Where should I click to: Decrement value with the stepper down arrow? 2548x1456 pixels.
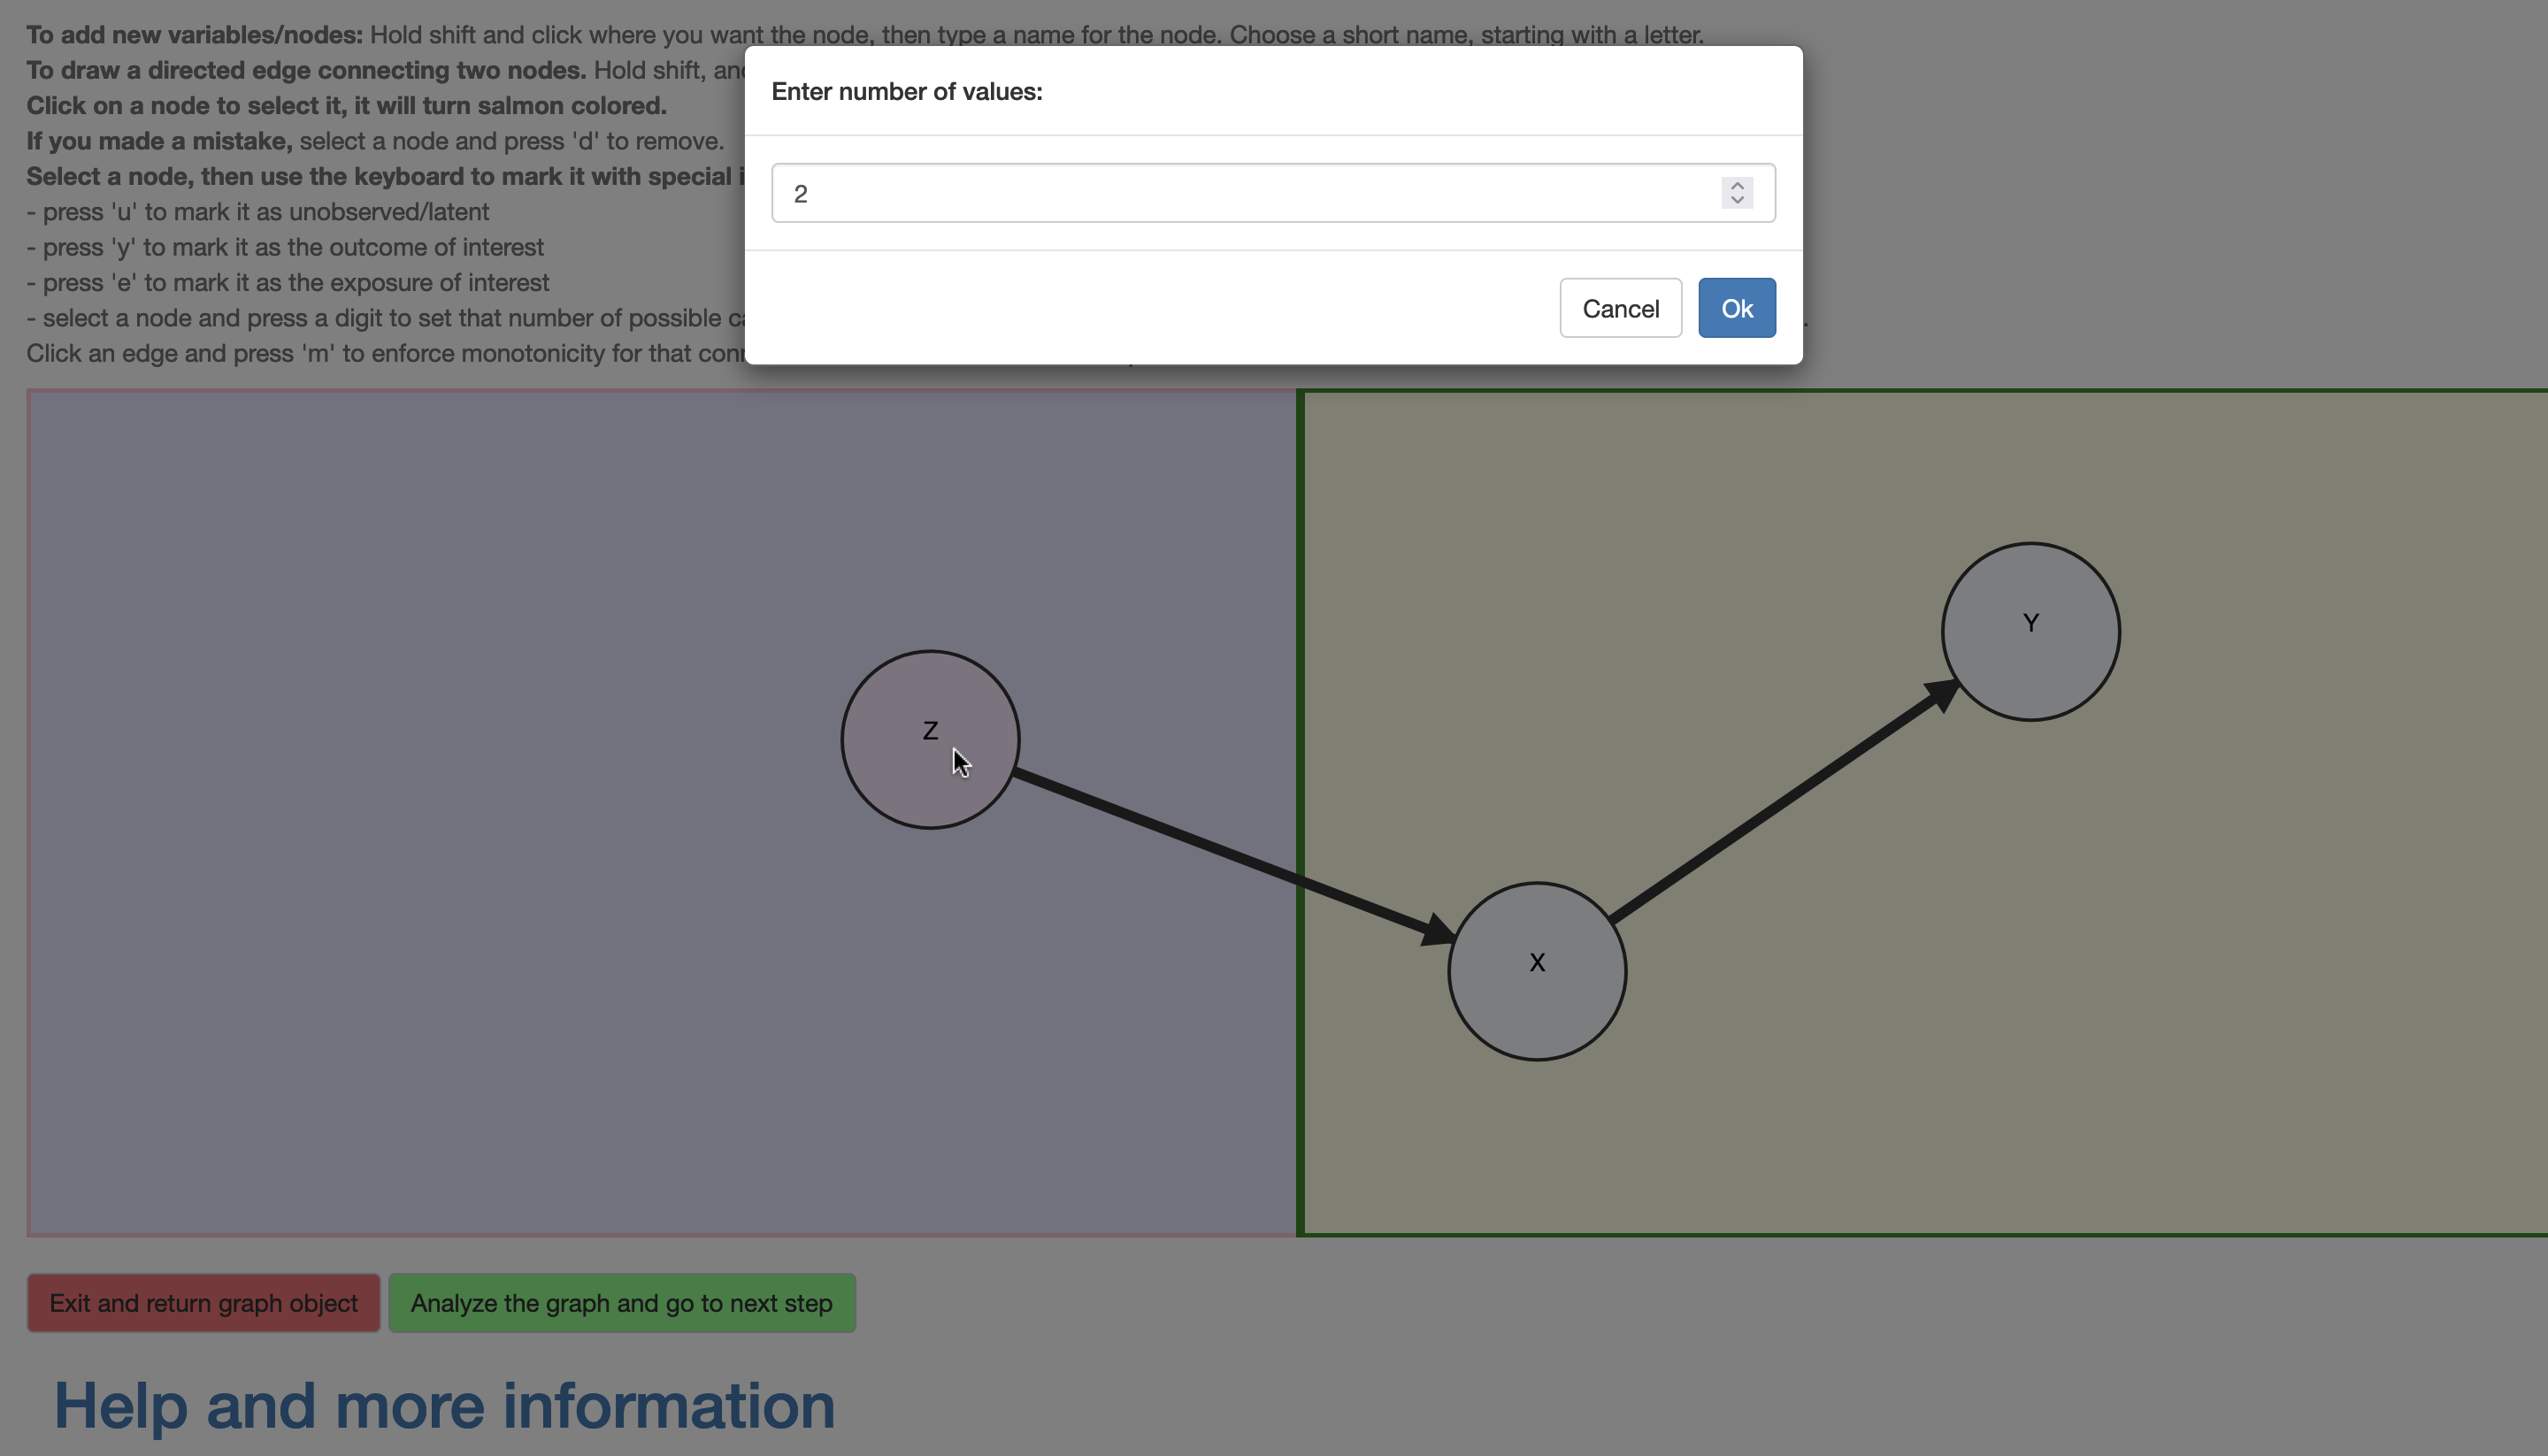click(x=1737, y=201)
